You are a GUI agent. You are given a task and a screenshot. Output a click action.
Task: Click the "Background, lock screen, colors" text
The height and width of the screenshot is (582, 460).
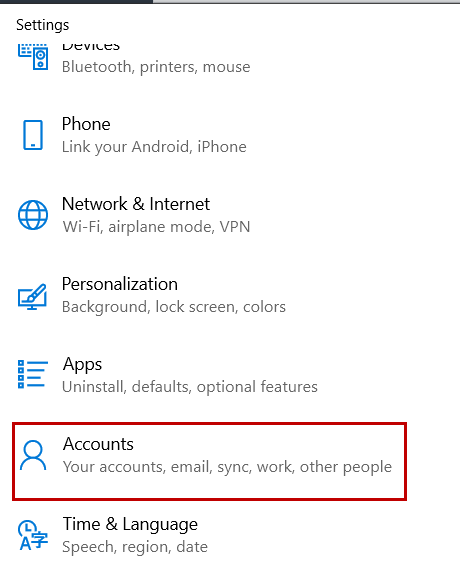coord(174,307)
